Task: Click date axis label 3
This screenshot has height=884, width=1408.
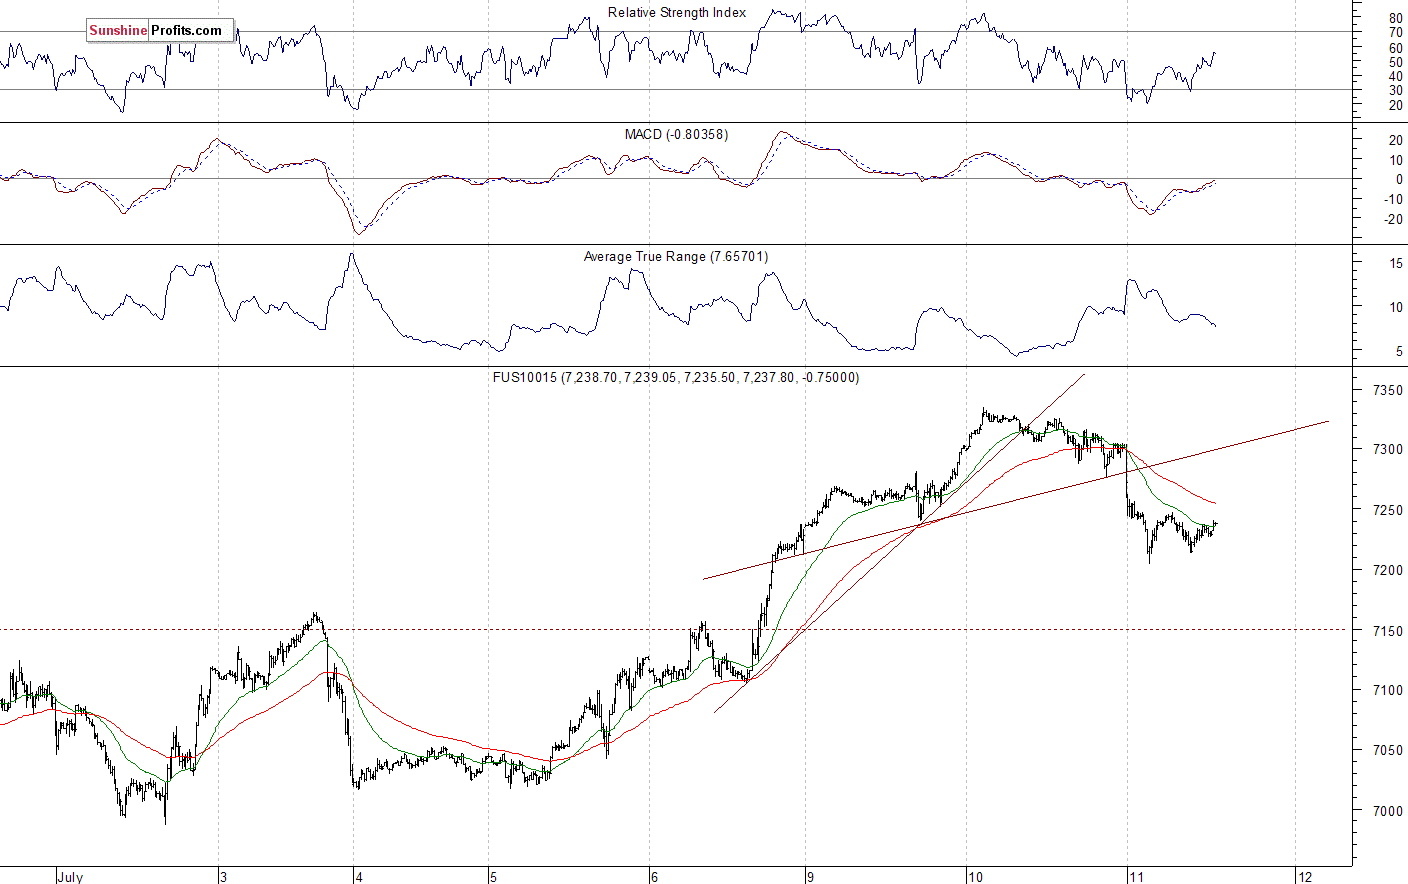Action: (224, 877)
